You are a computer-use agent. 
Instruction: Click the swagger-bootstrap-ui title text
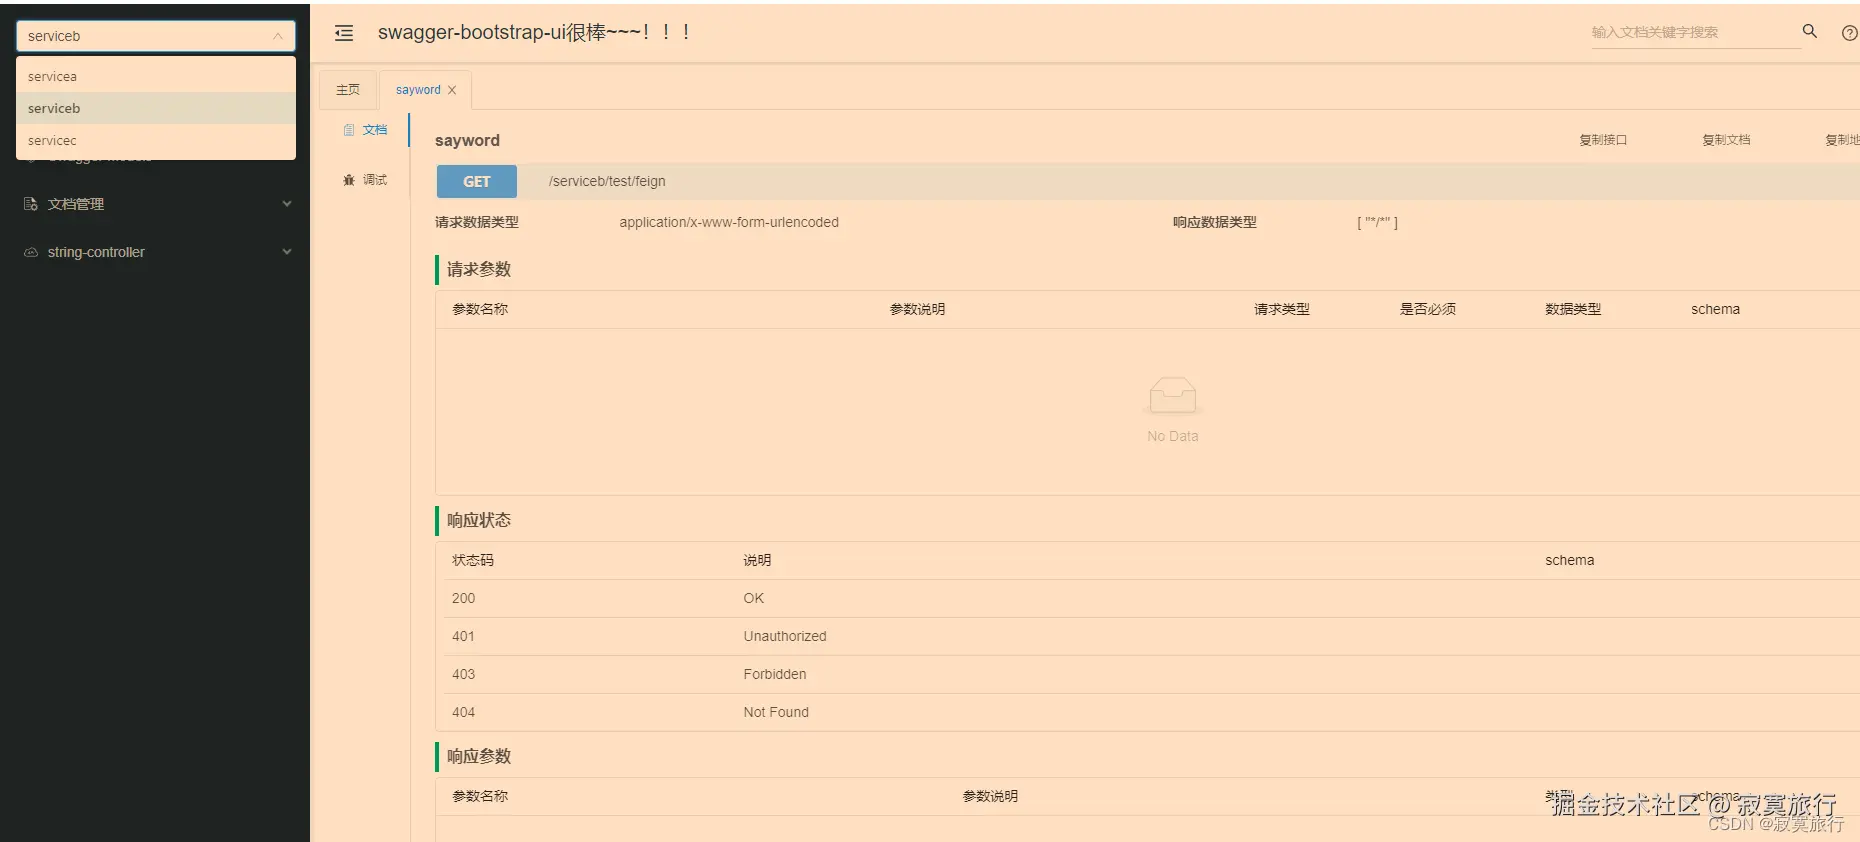coord(534,32)
